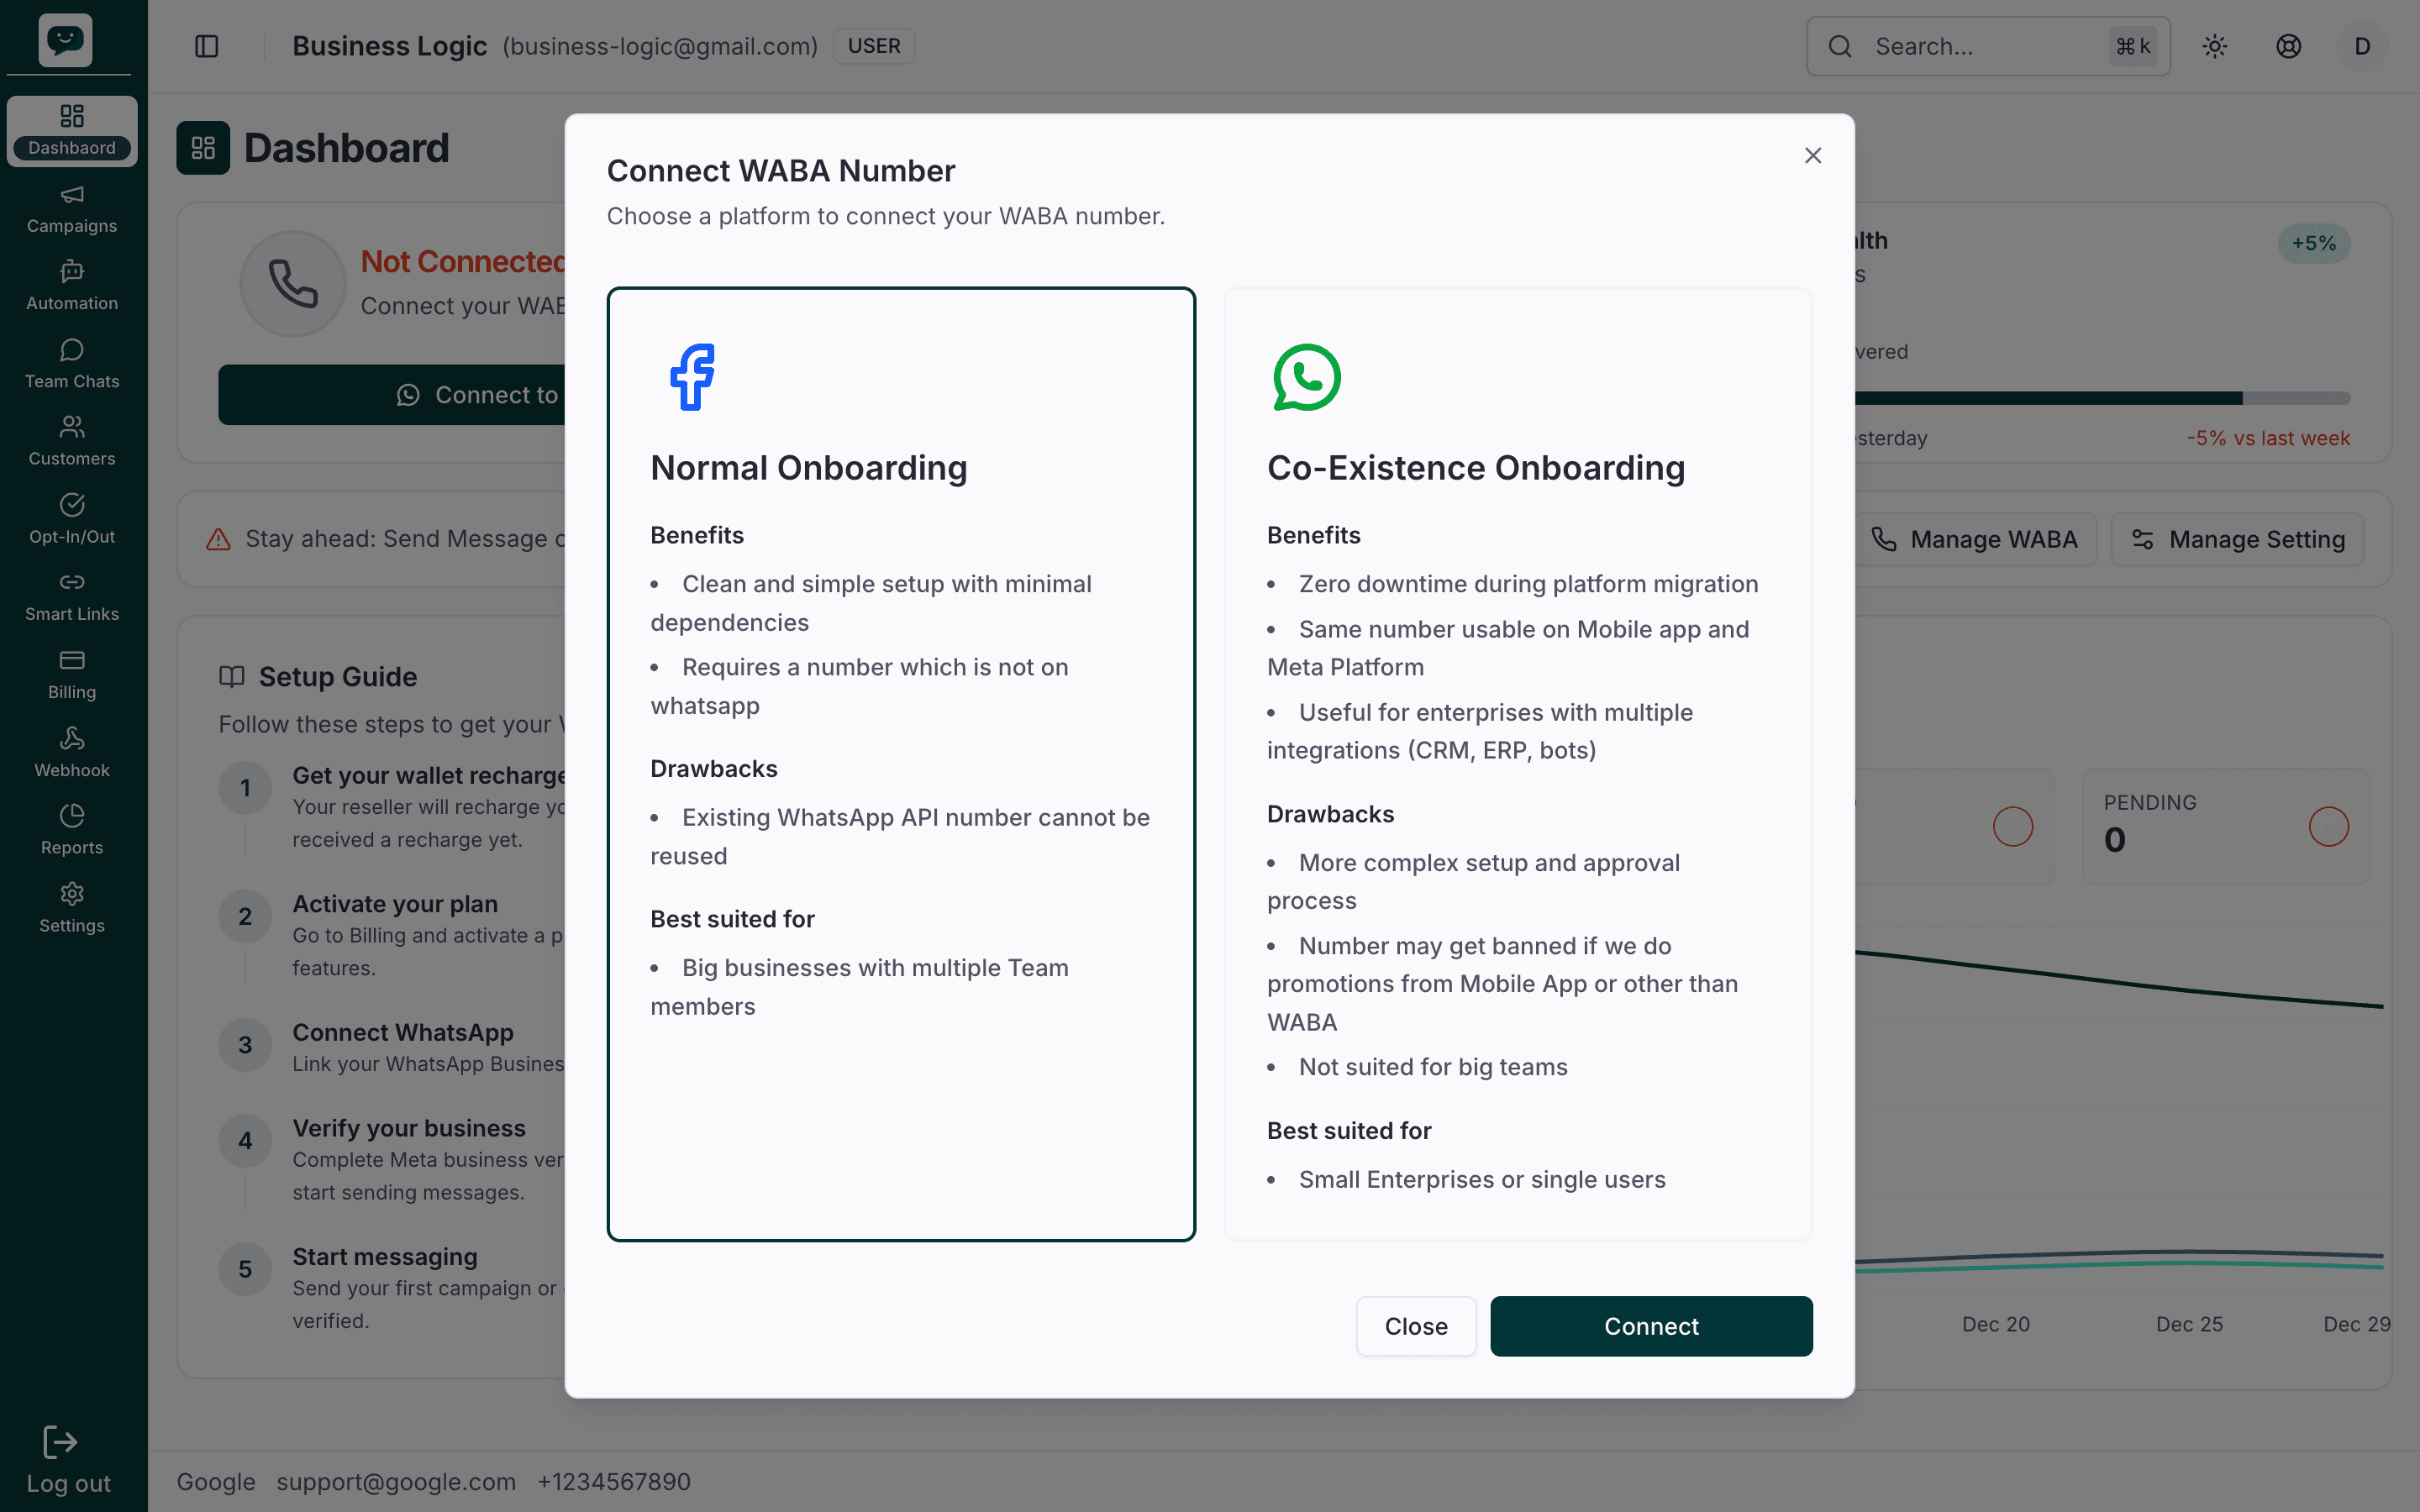
Task: Switch theme with the sun icon
Action: tap(2215, 46)
